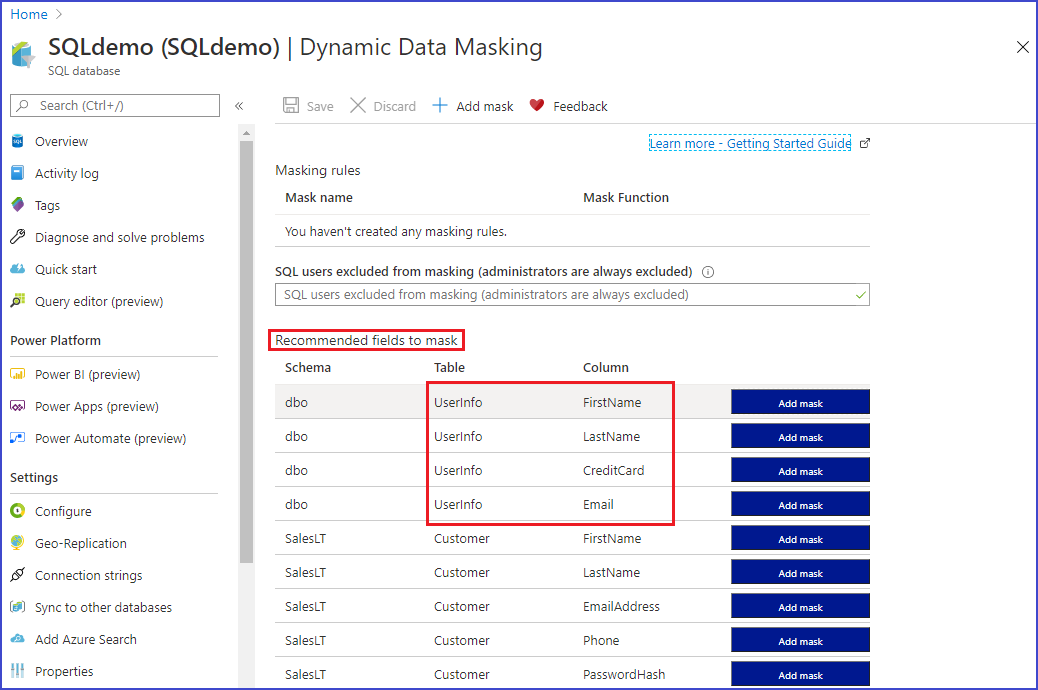Open the excluded SQL users field dropdown
This screenshot has height=690, width=1038.
point(572,294)
